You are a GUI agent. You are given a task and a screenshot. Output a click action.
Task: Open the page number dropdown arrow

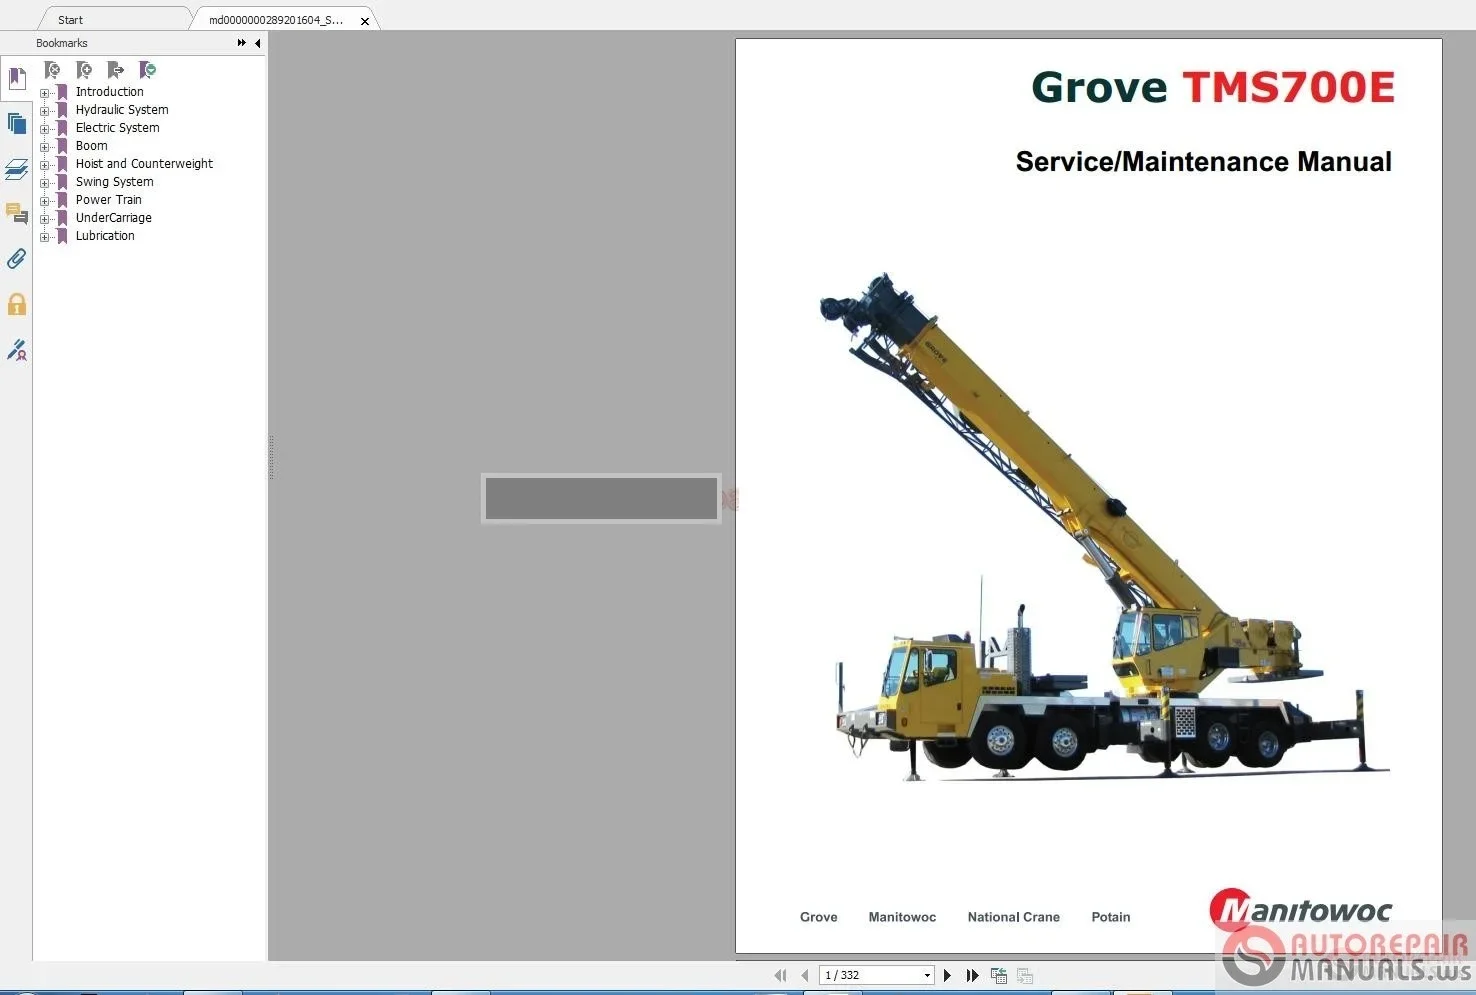tap(927, 975)
